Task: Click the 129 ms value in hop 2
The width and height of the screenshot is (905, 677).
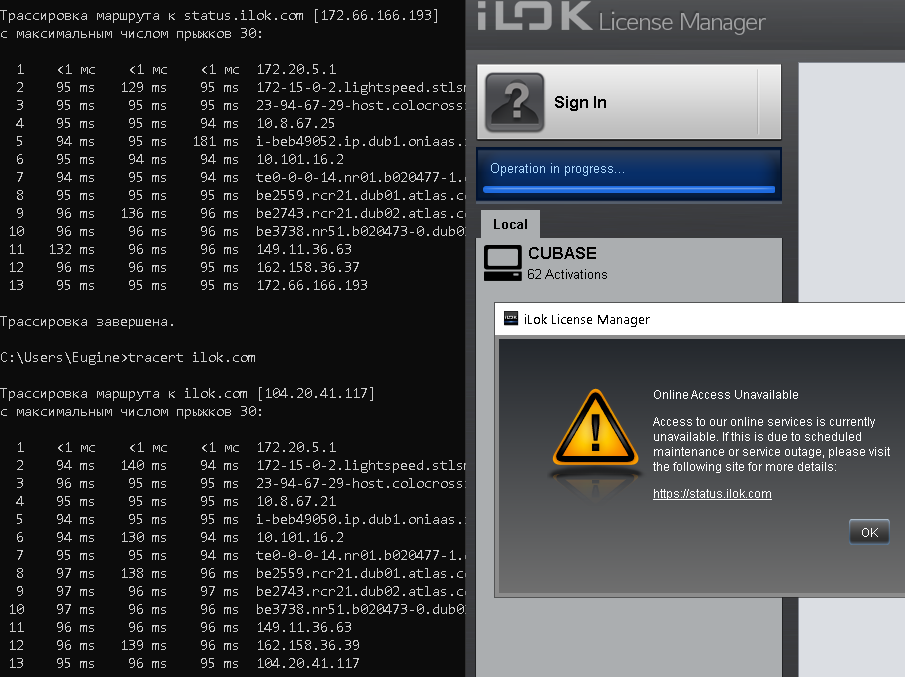Action: pyautogui.click(x=144, y=87)
